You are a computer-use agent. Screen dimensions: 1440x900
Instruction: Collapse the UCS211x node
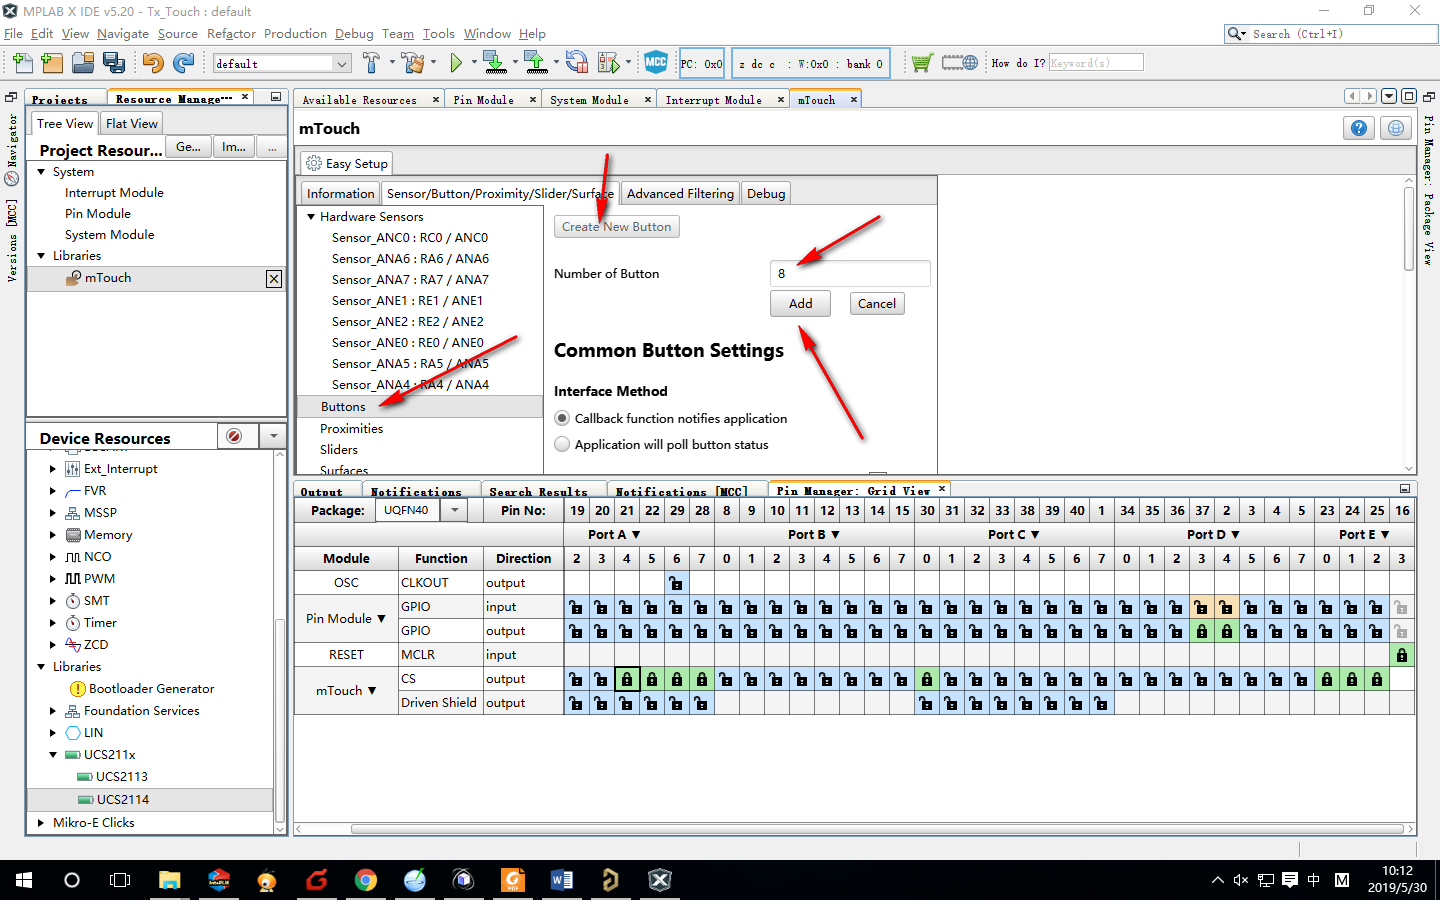[x=53, y=755]
